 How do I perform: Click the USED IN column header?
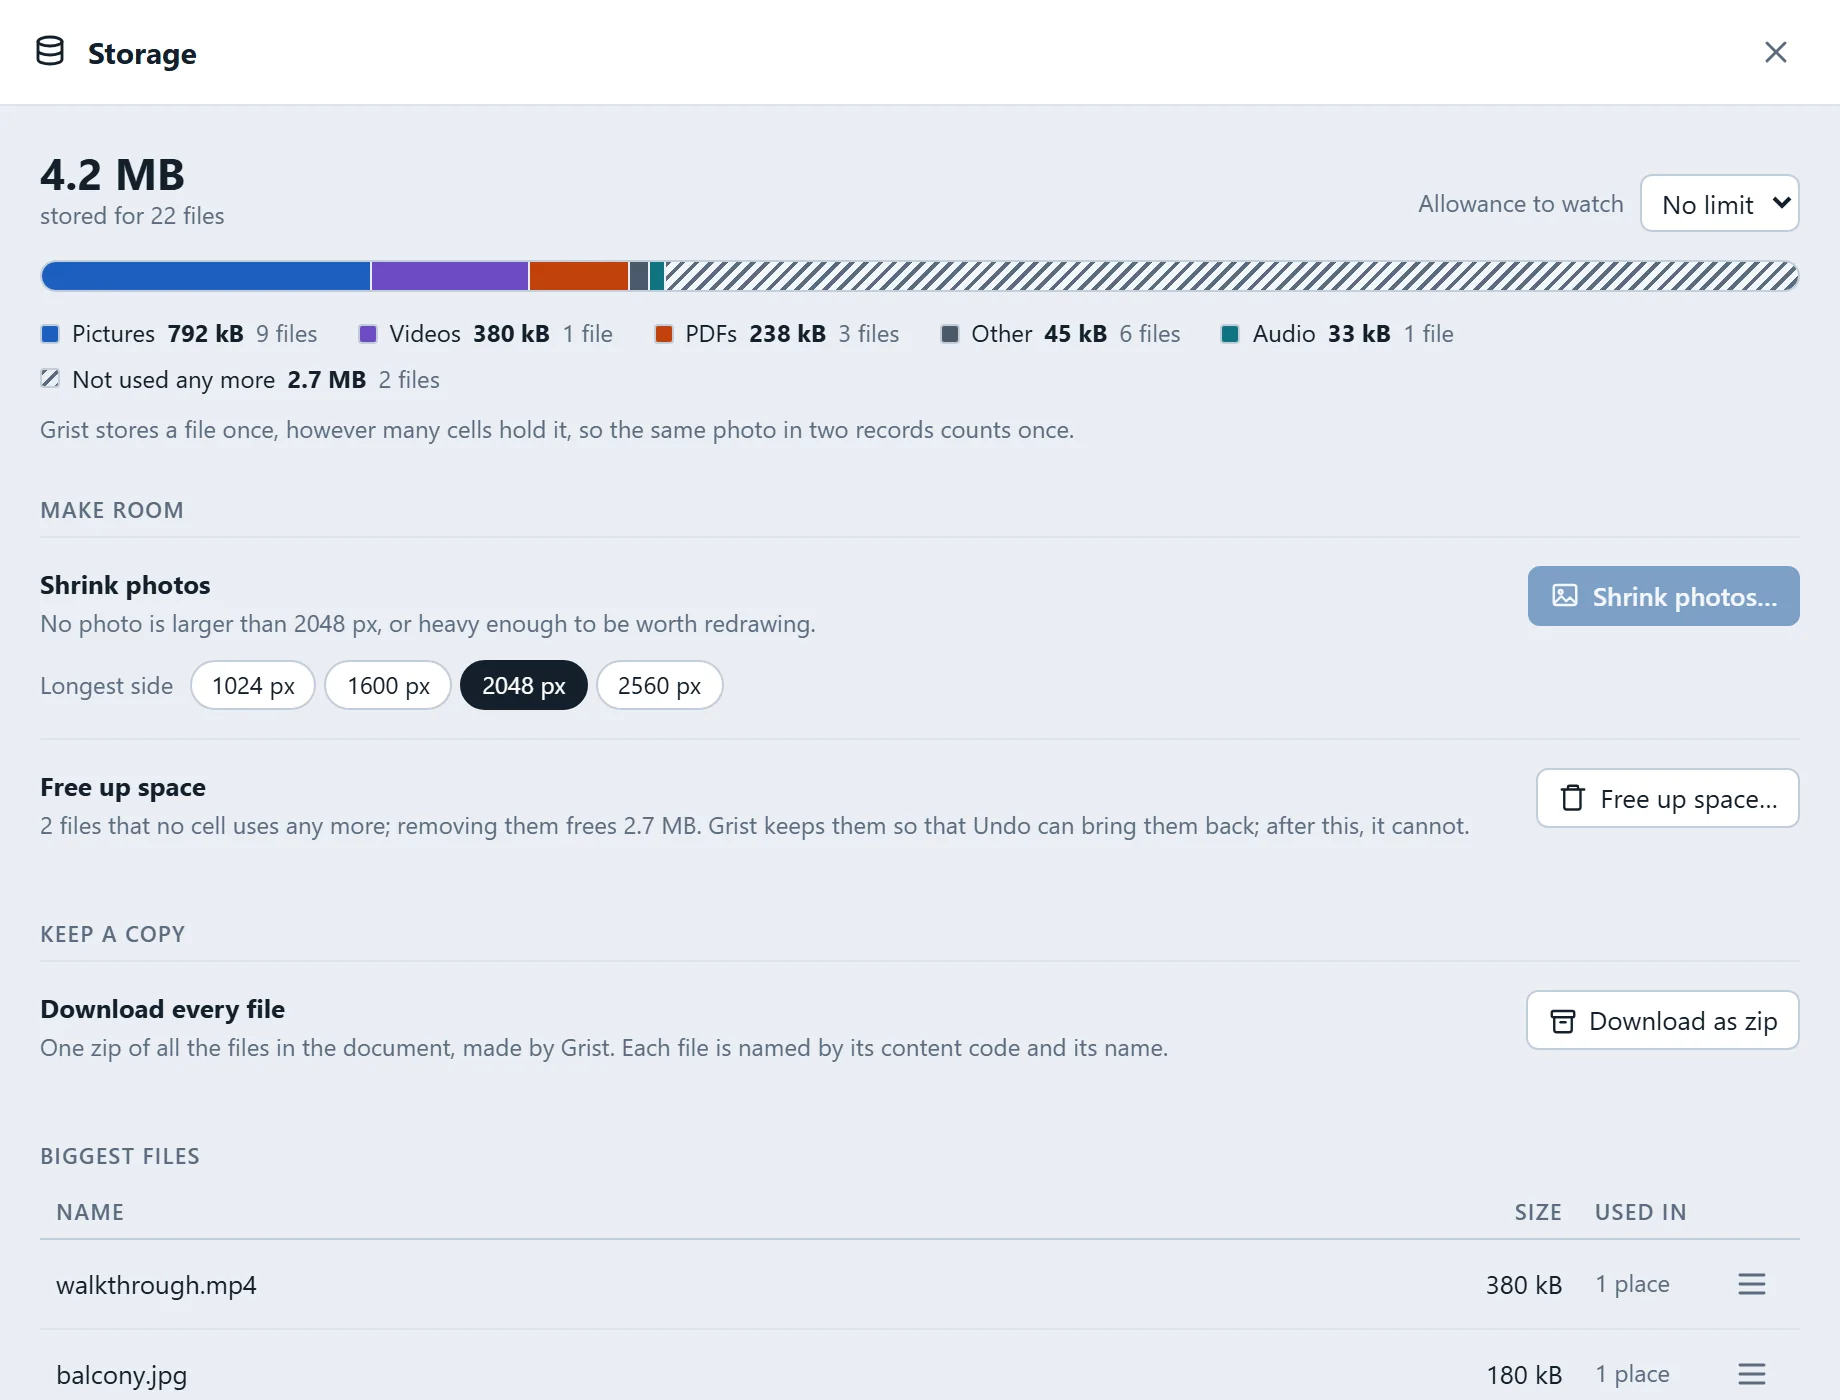coord(1640,1212)
